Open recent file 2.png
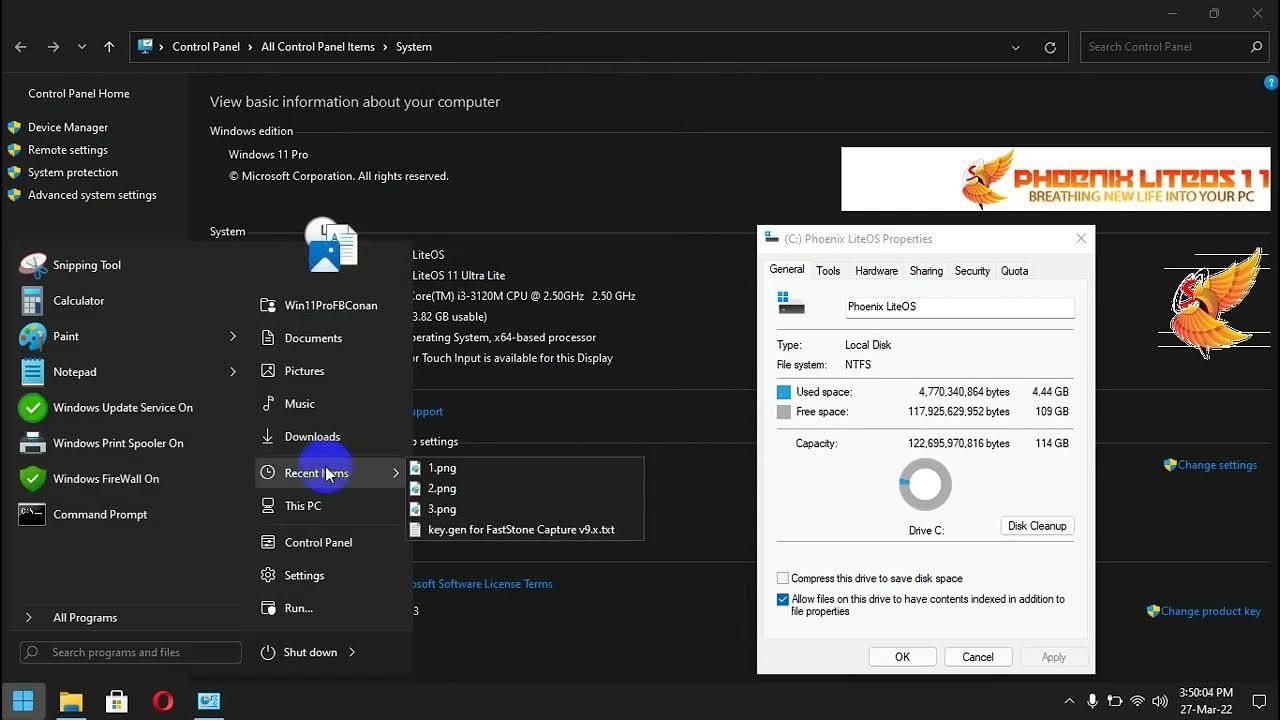Image resolution: width=1280 pixels, height=720 pixels. pyautogui.click(x=442, y=489)
